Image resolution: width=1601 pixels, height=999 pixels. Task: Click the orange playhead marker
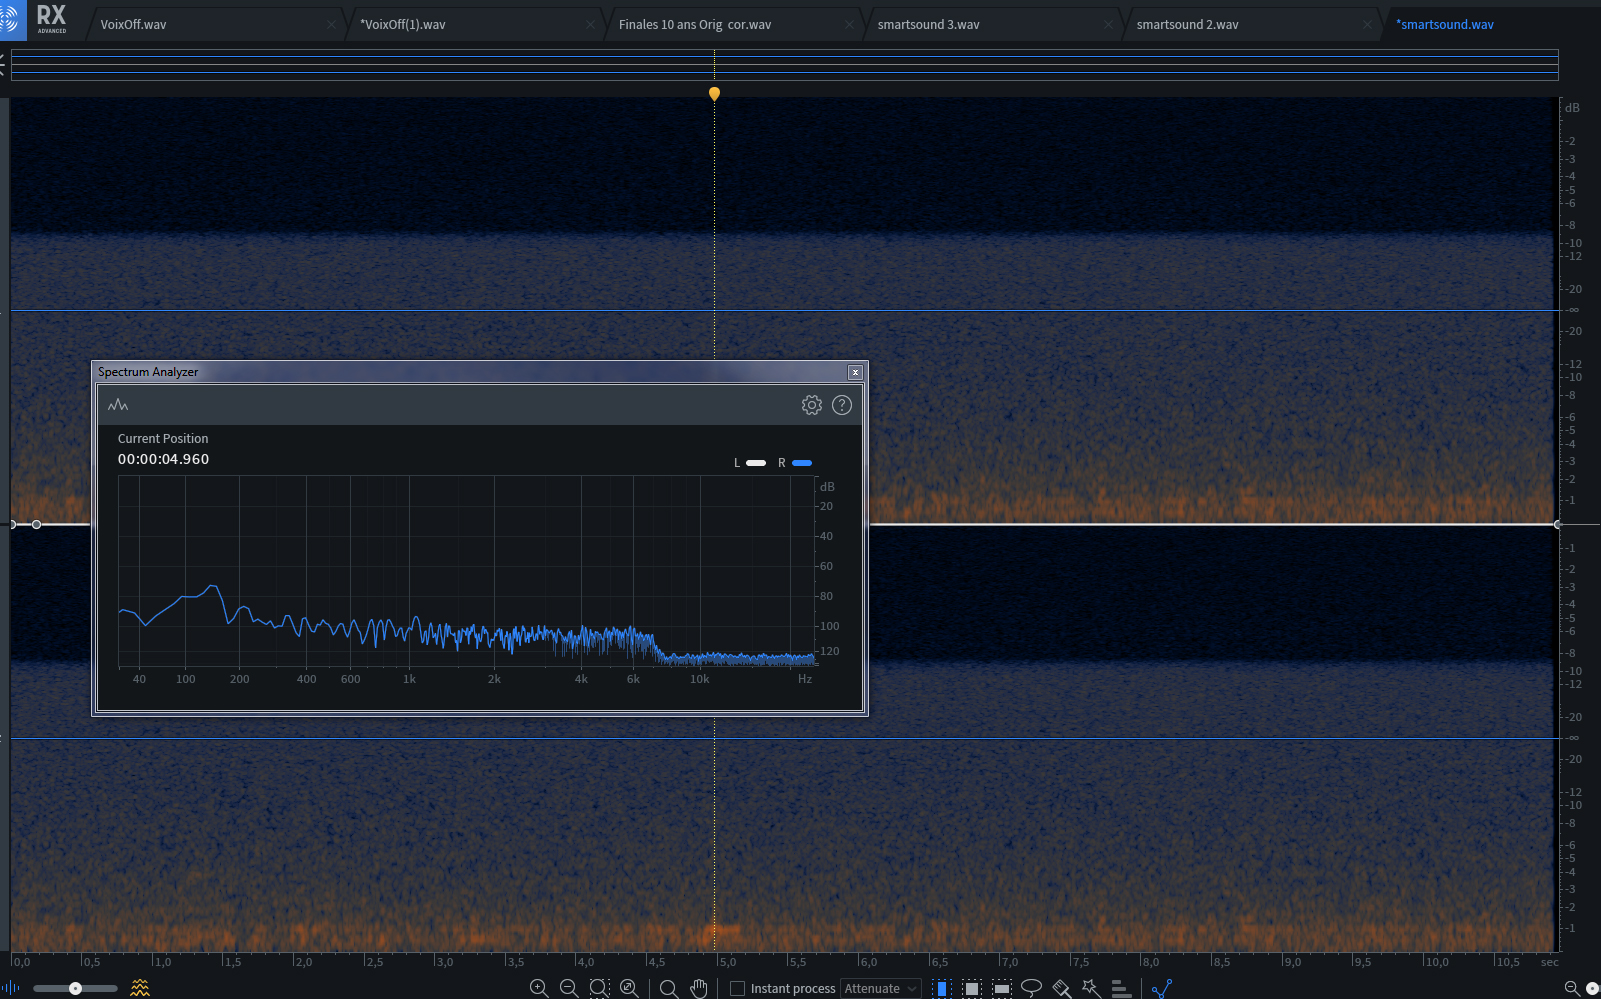(x=714, y=93)
